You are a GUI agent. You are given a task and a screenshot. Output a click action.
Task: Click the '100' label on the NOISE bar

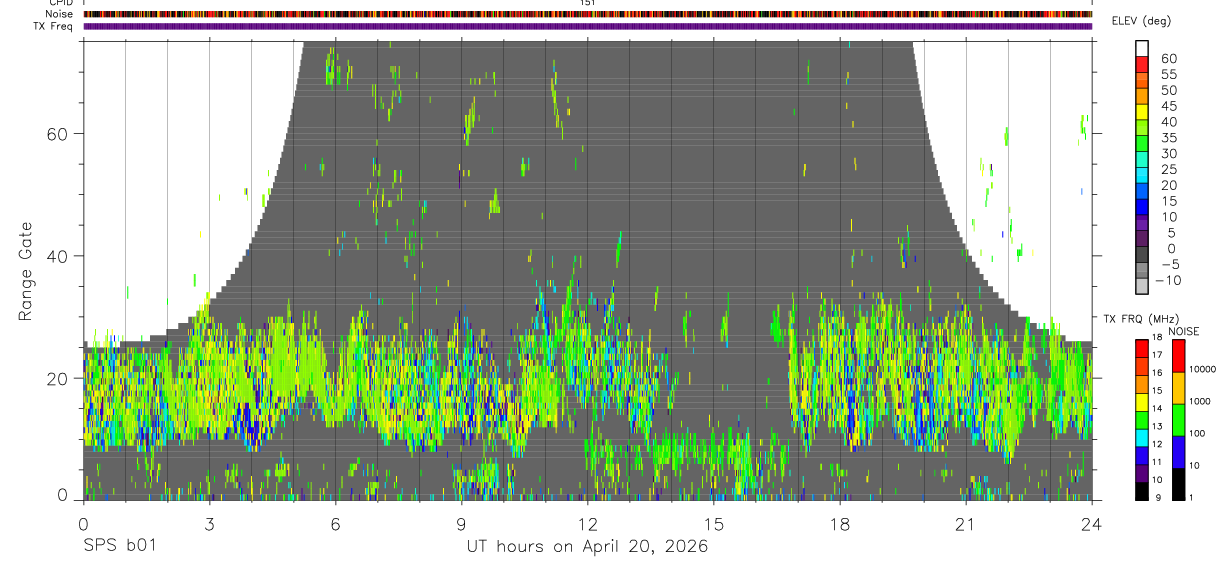[1199, 434]
